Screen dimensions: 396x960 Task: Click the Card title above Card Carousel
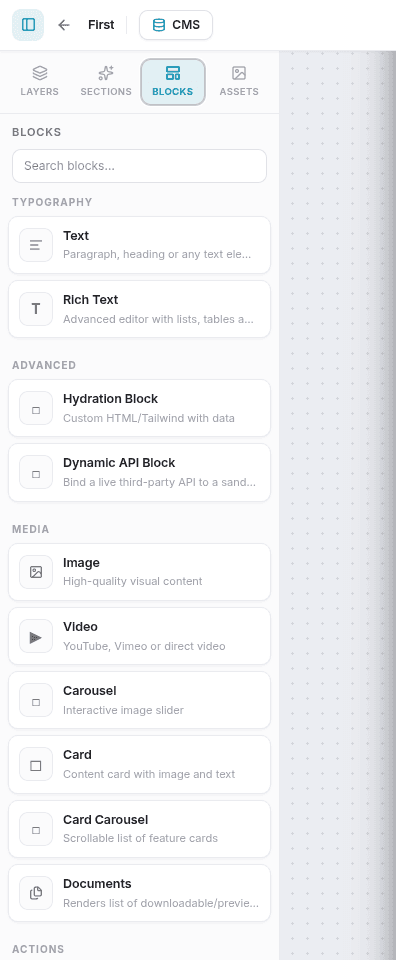coord(77,755)
